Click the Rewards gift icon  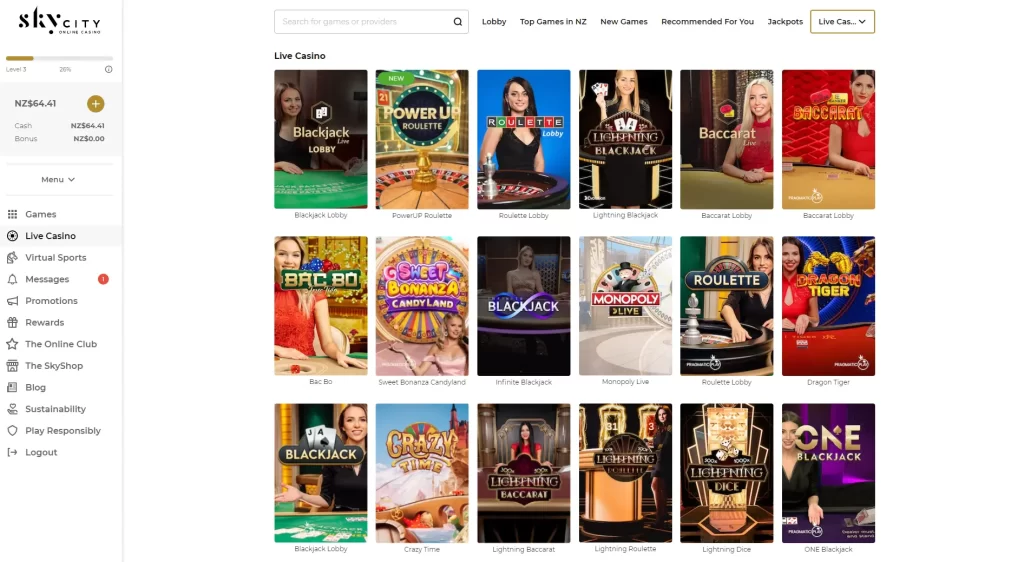point(12,322)
